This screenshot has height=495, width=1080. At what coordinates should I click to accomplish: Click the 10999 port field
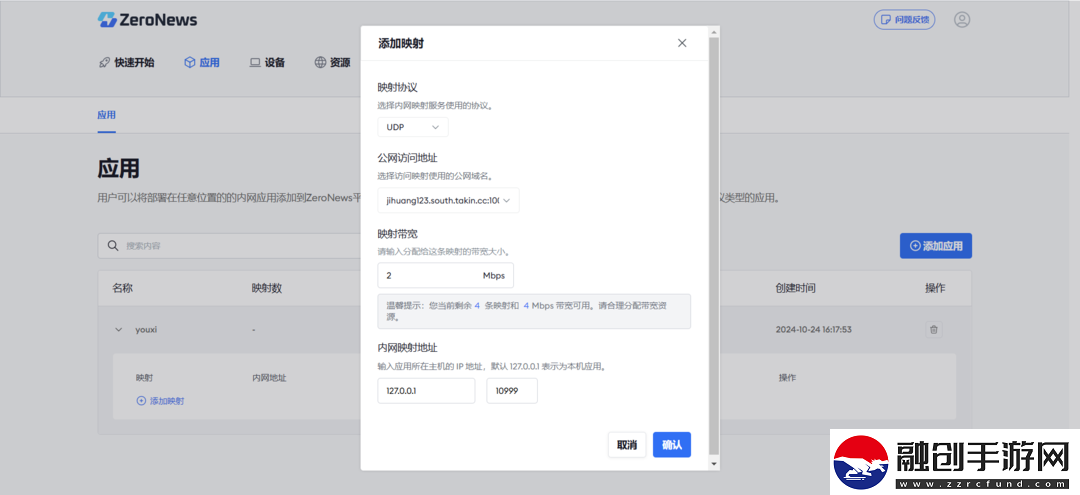click(x=512, y=390)
